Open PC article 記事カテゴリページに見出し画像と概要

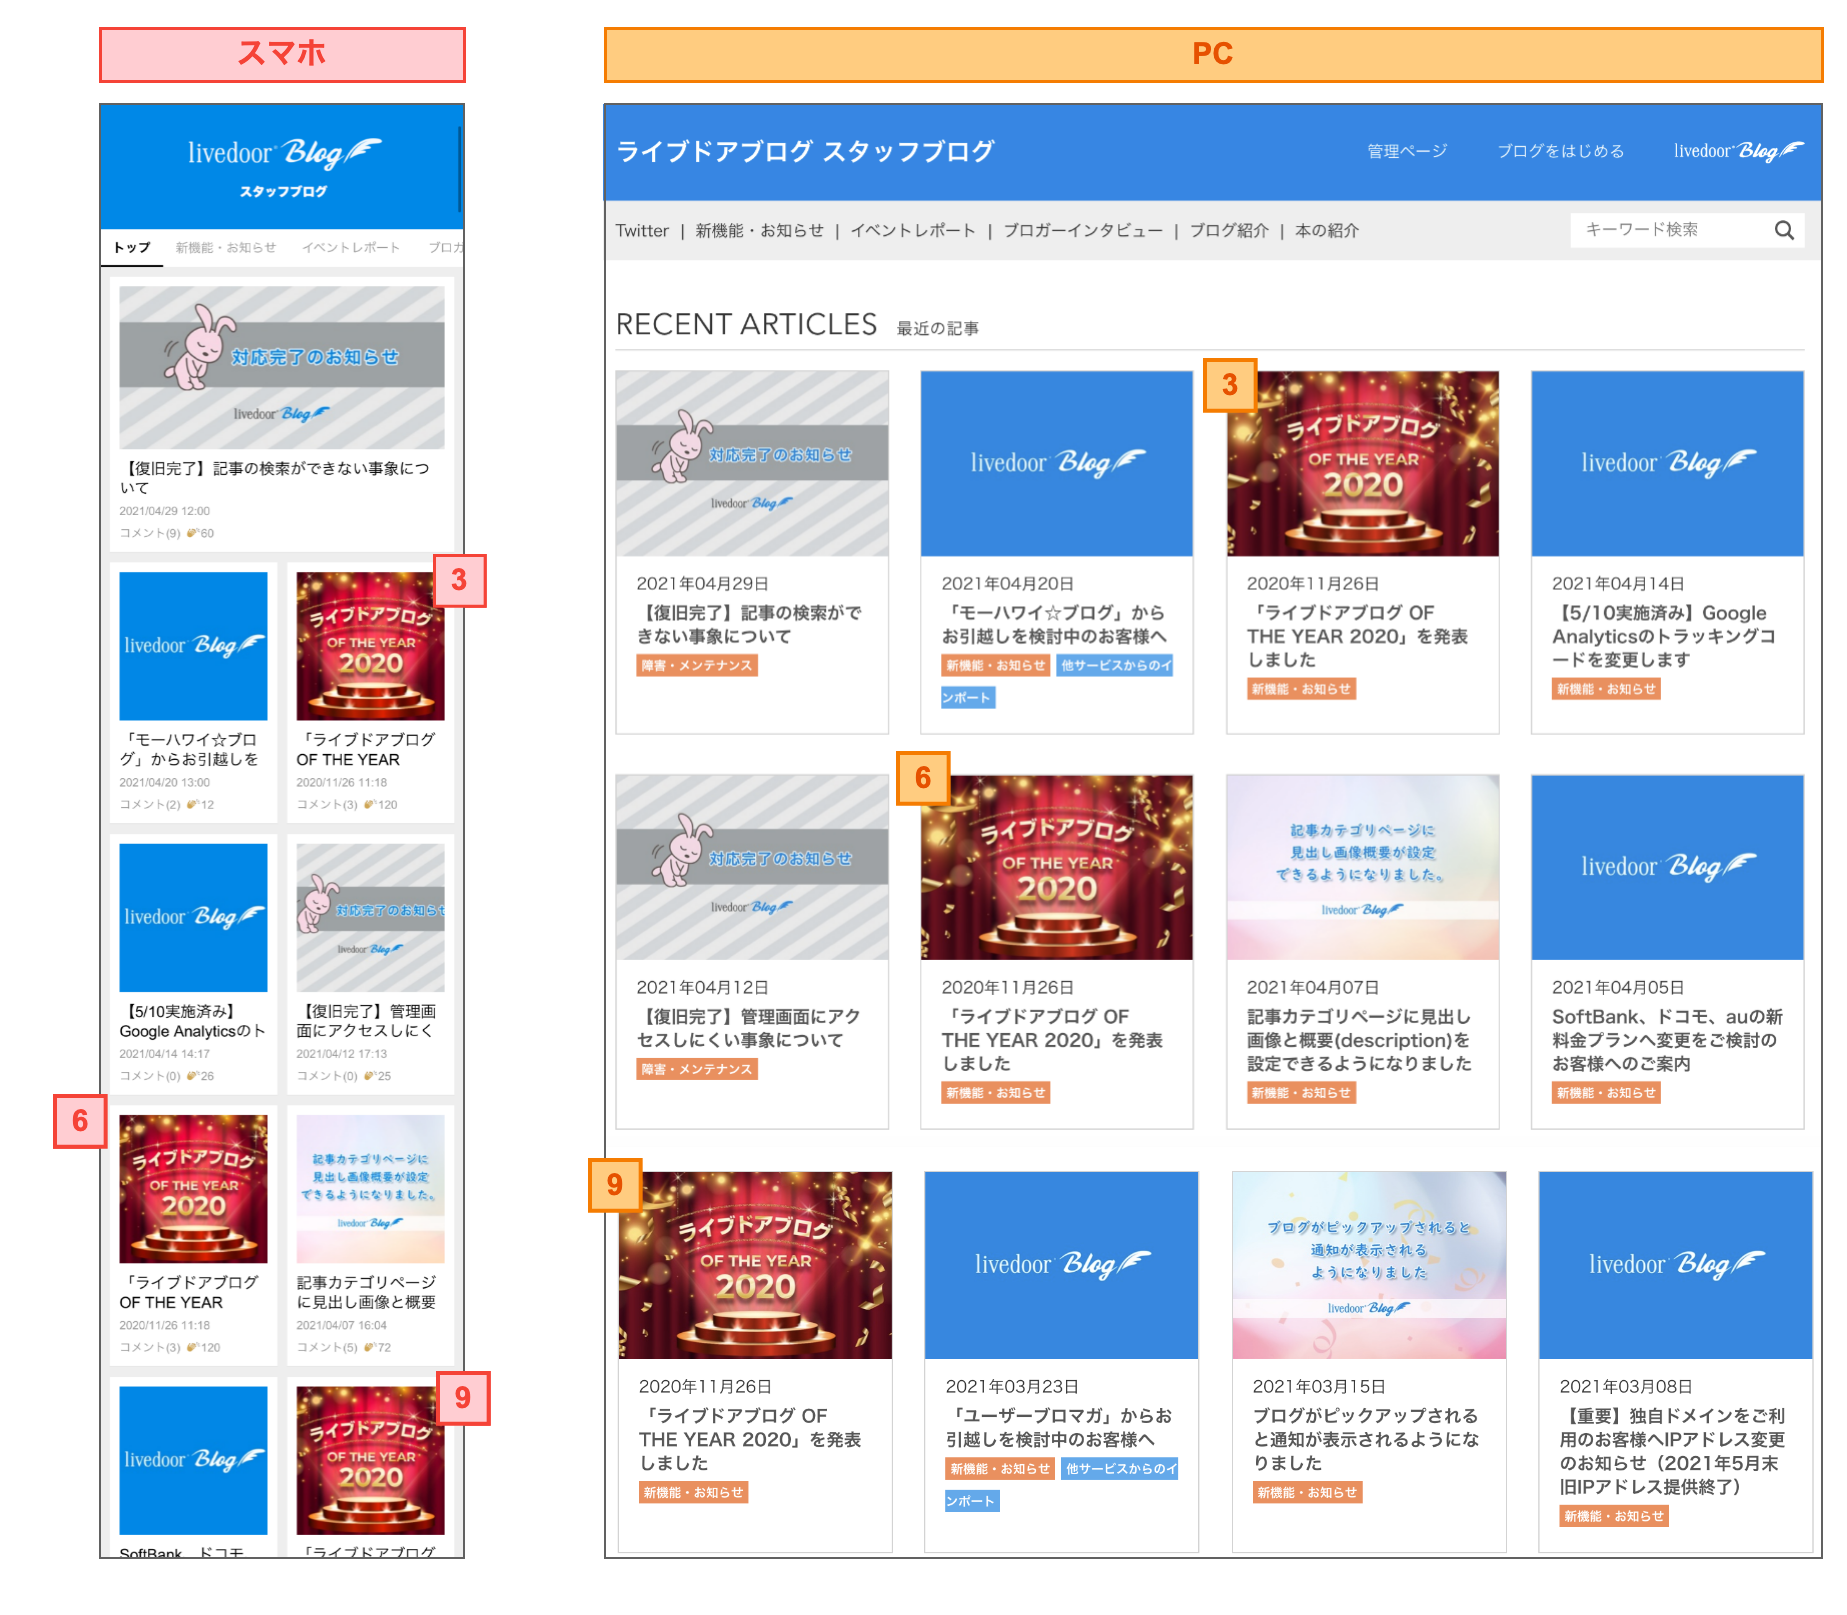coord(1359,1040)
